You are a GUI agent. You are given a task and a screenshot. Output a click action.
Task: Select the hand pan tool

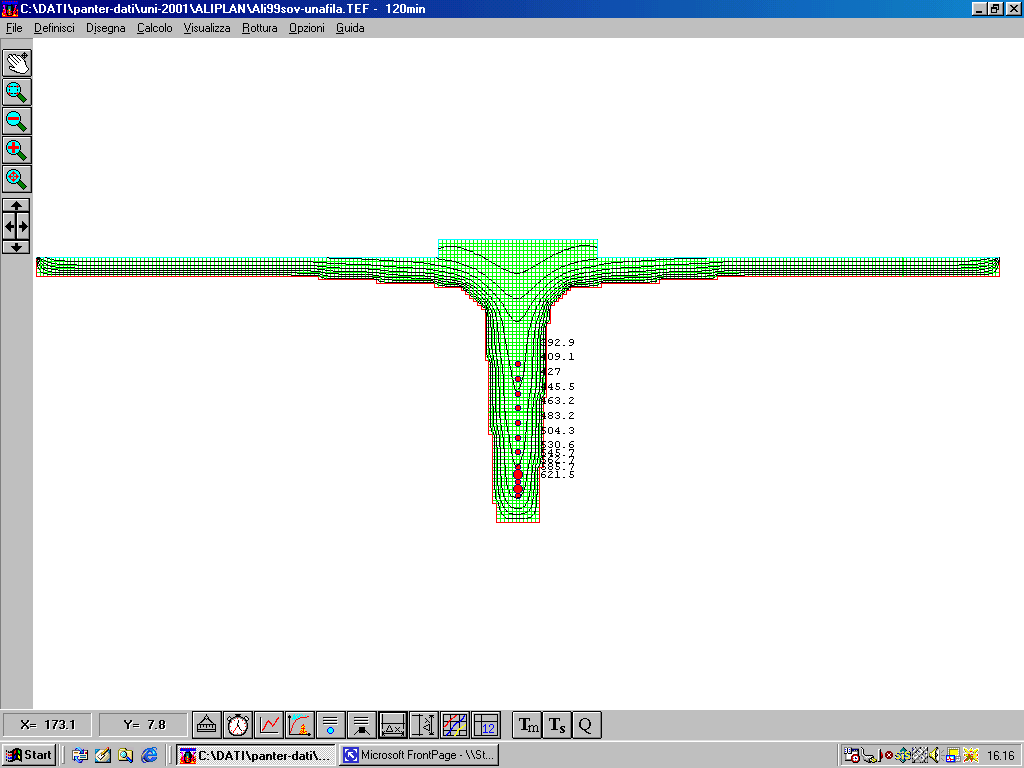coord(17,63)
